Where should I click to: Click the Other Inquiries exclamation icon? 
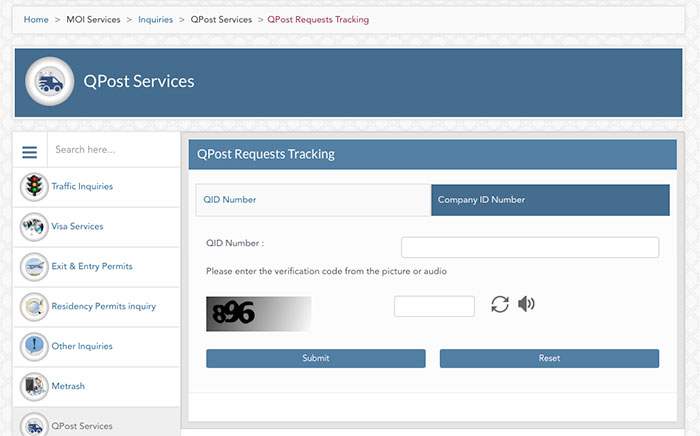tap(34, 346)
